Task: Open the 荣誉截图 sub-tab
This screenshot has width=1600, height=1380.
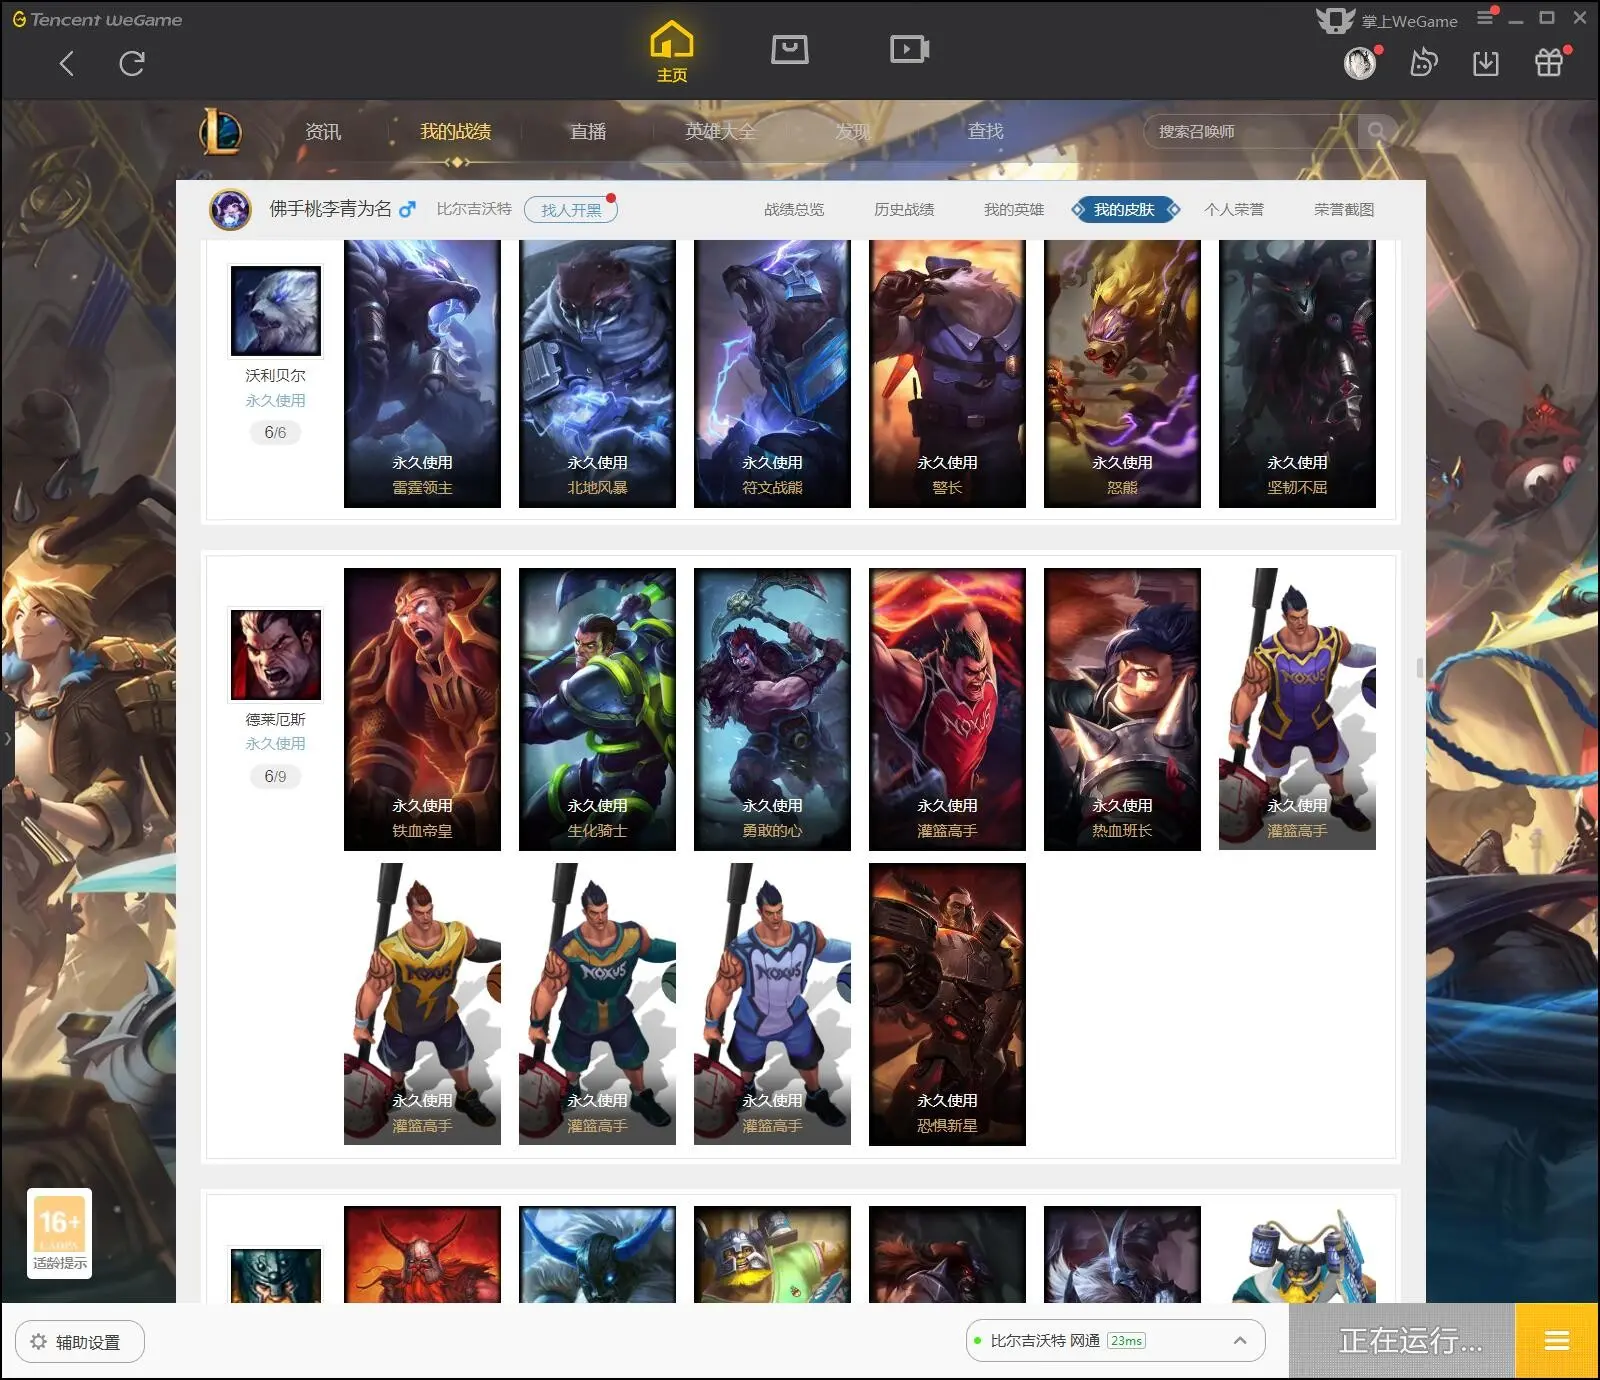Action: coord(1344,210)
